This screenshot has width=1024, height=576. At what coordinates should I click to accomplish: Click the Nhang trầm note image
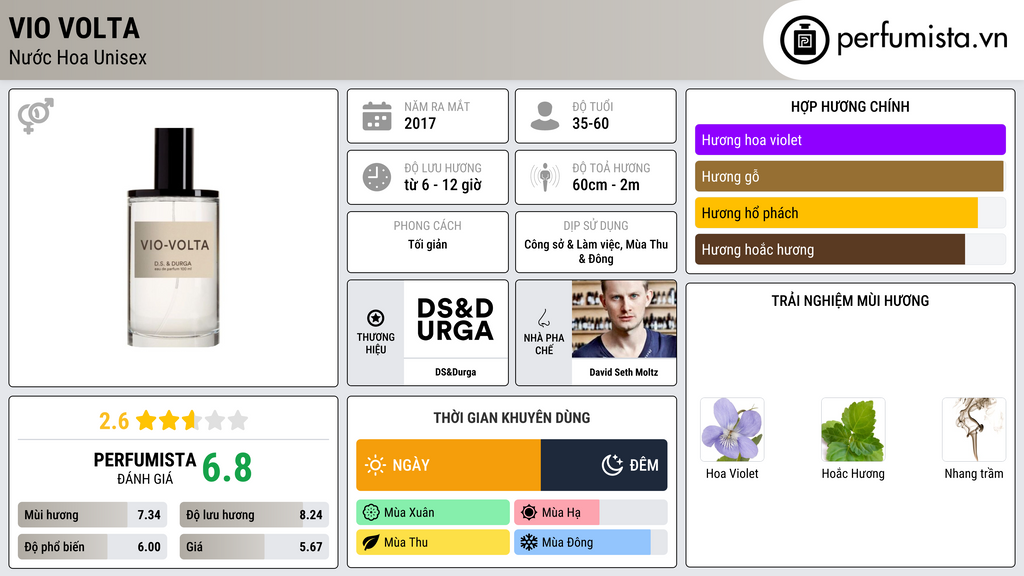pyautogui.click(x=974, y=430)
